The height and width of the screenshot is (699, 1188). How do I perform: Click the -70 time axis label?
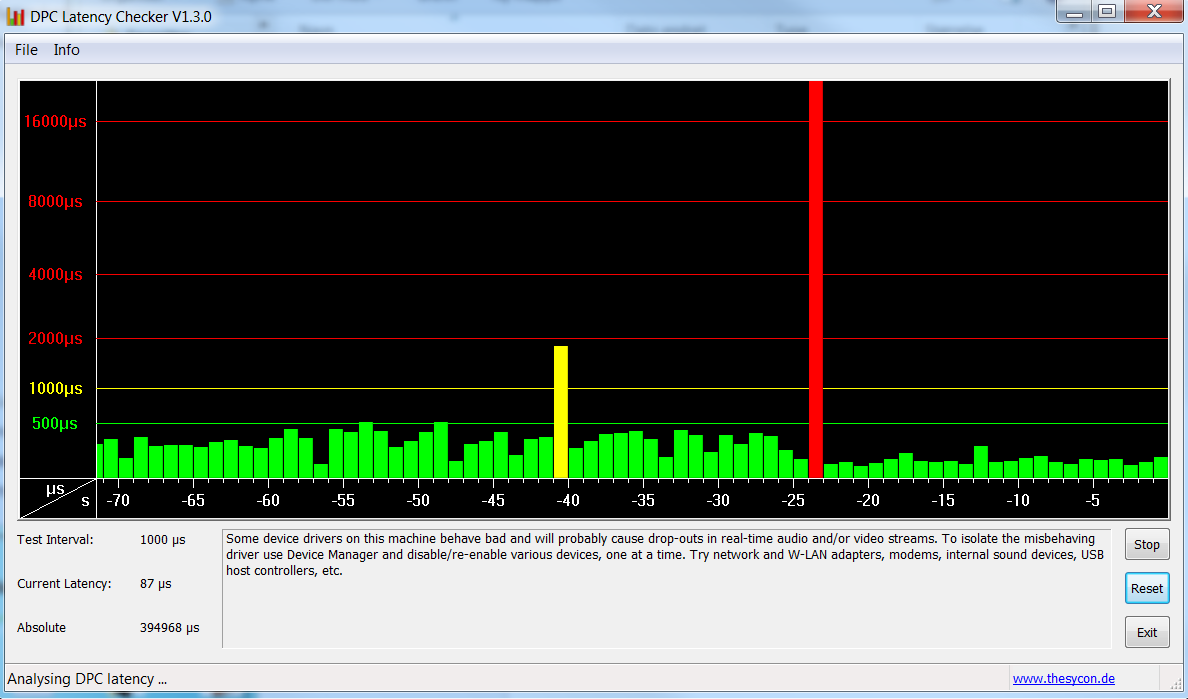[x=117, y=501]
